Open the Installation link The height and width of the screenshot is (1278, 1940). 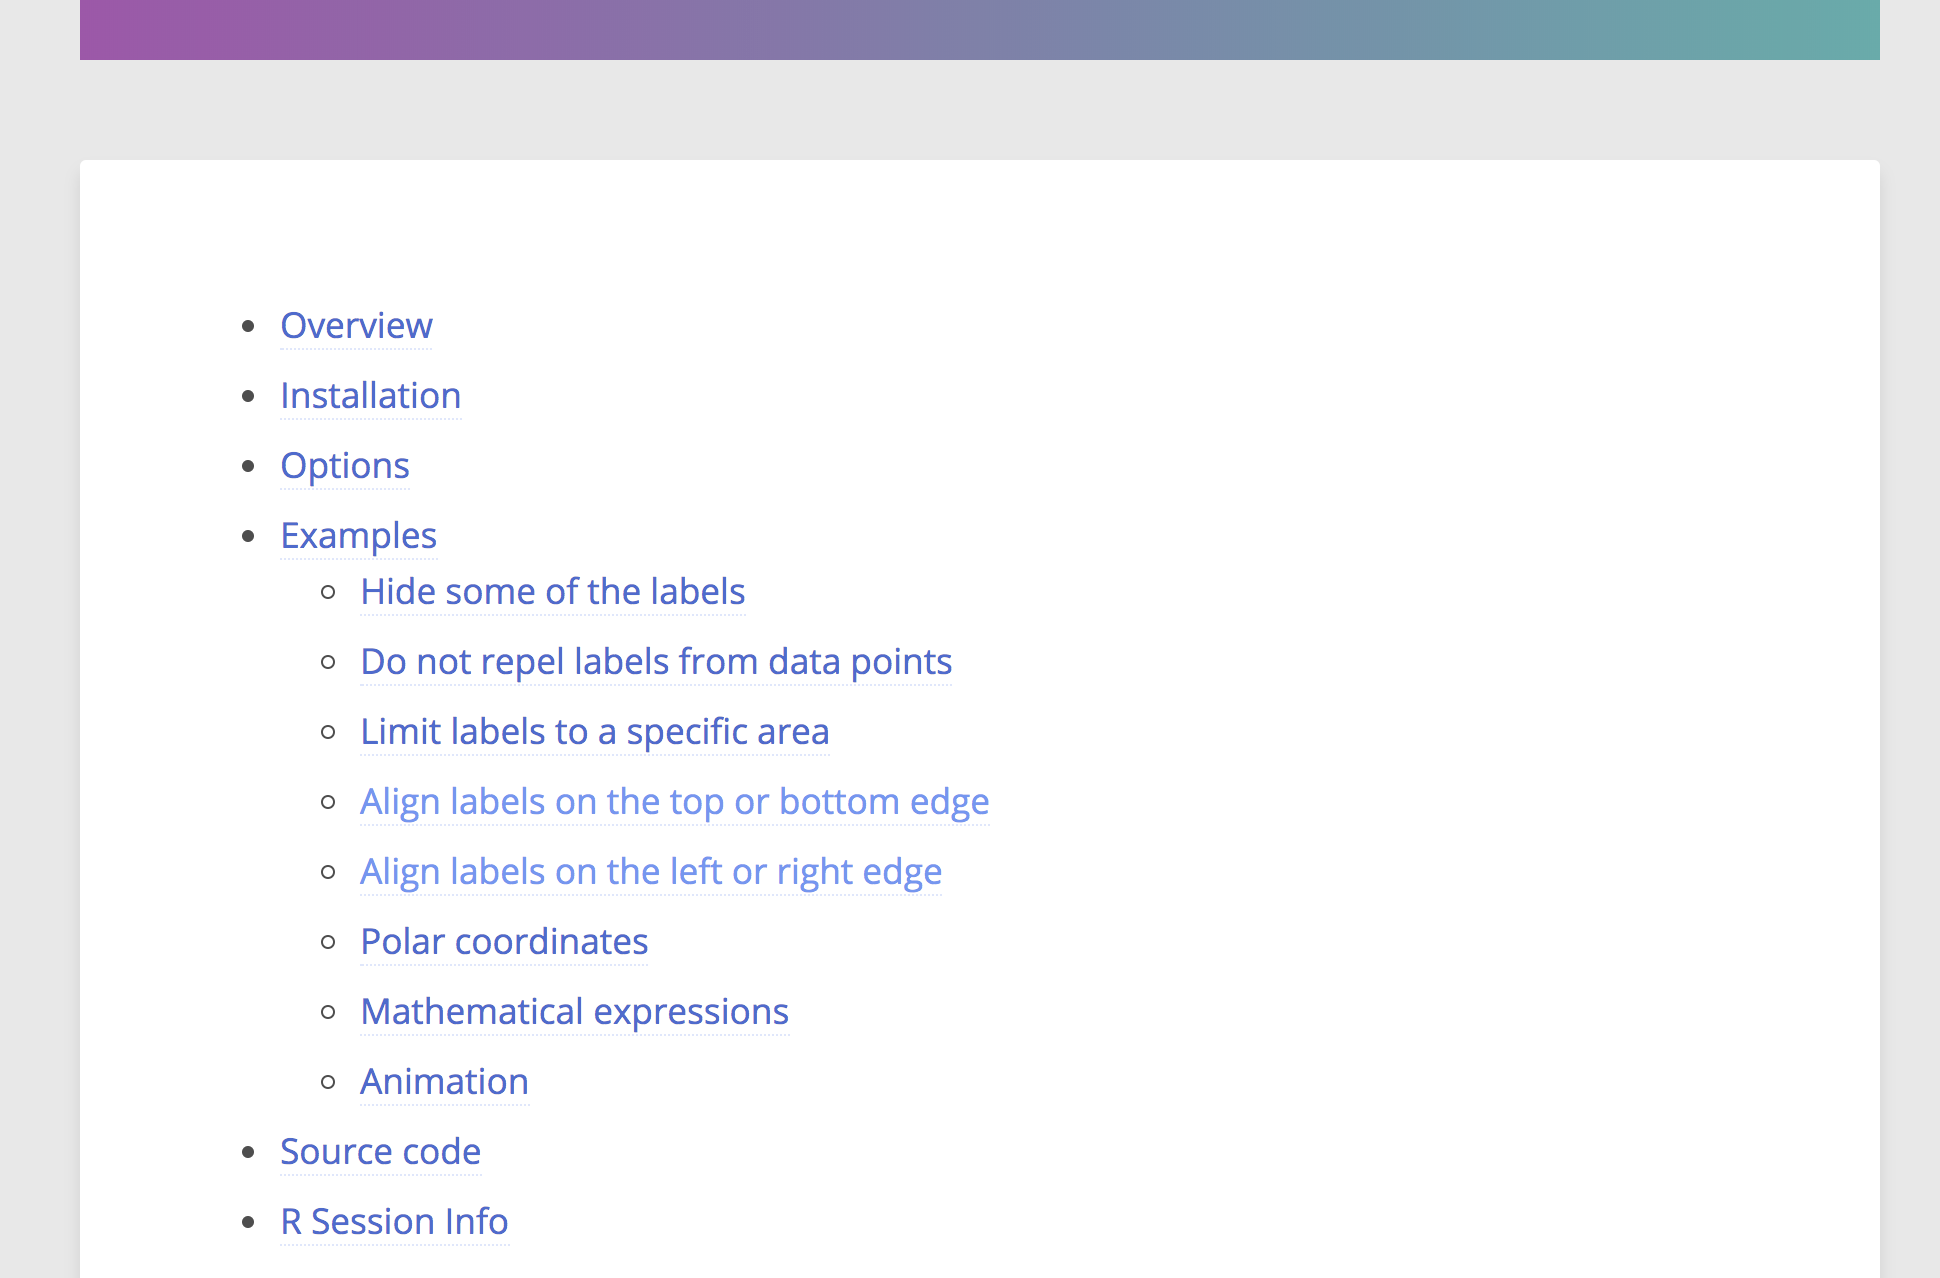point(371,395)
